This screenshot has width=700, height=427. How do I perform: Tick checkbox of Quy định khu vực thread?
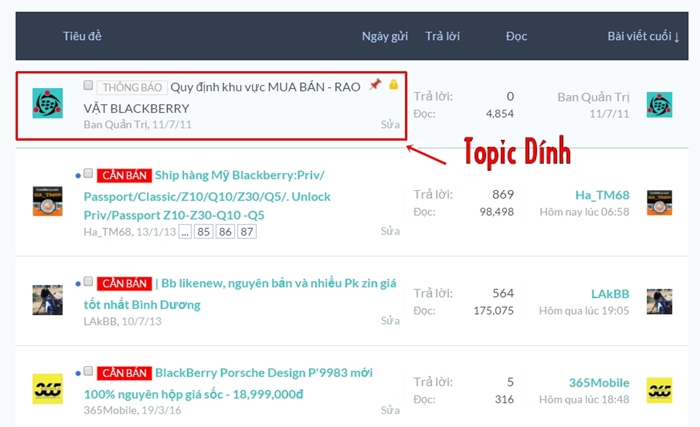click(88, 85)
